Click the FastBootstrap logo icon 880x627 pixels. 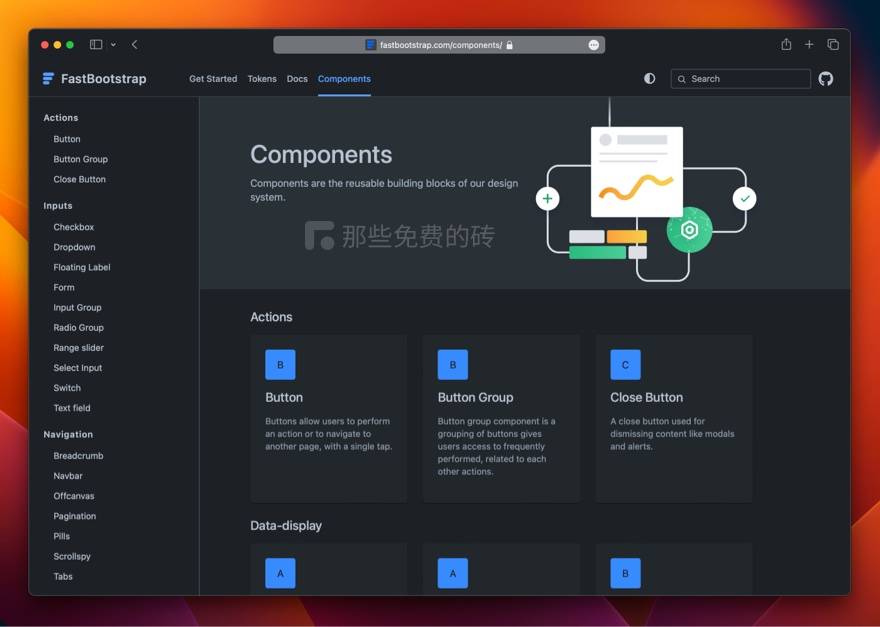coord(47,78)
